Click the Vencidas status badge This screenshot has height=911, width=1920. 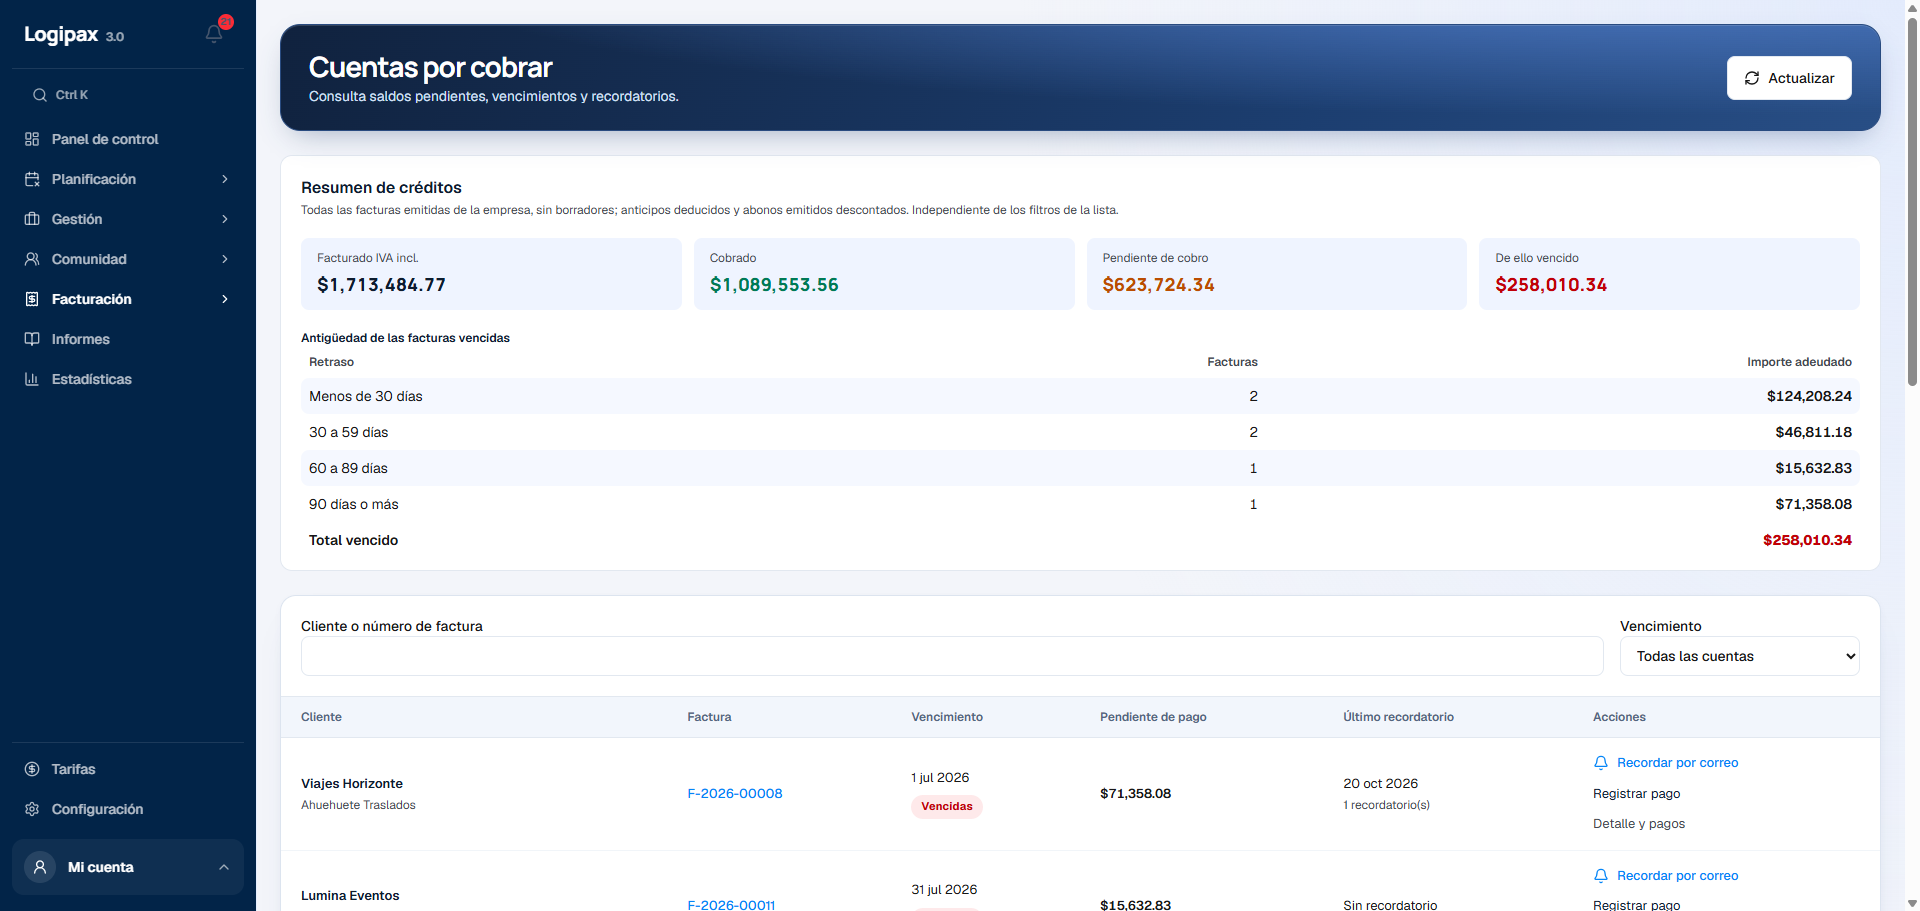click(946, 807)
